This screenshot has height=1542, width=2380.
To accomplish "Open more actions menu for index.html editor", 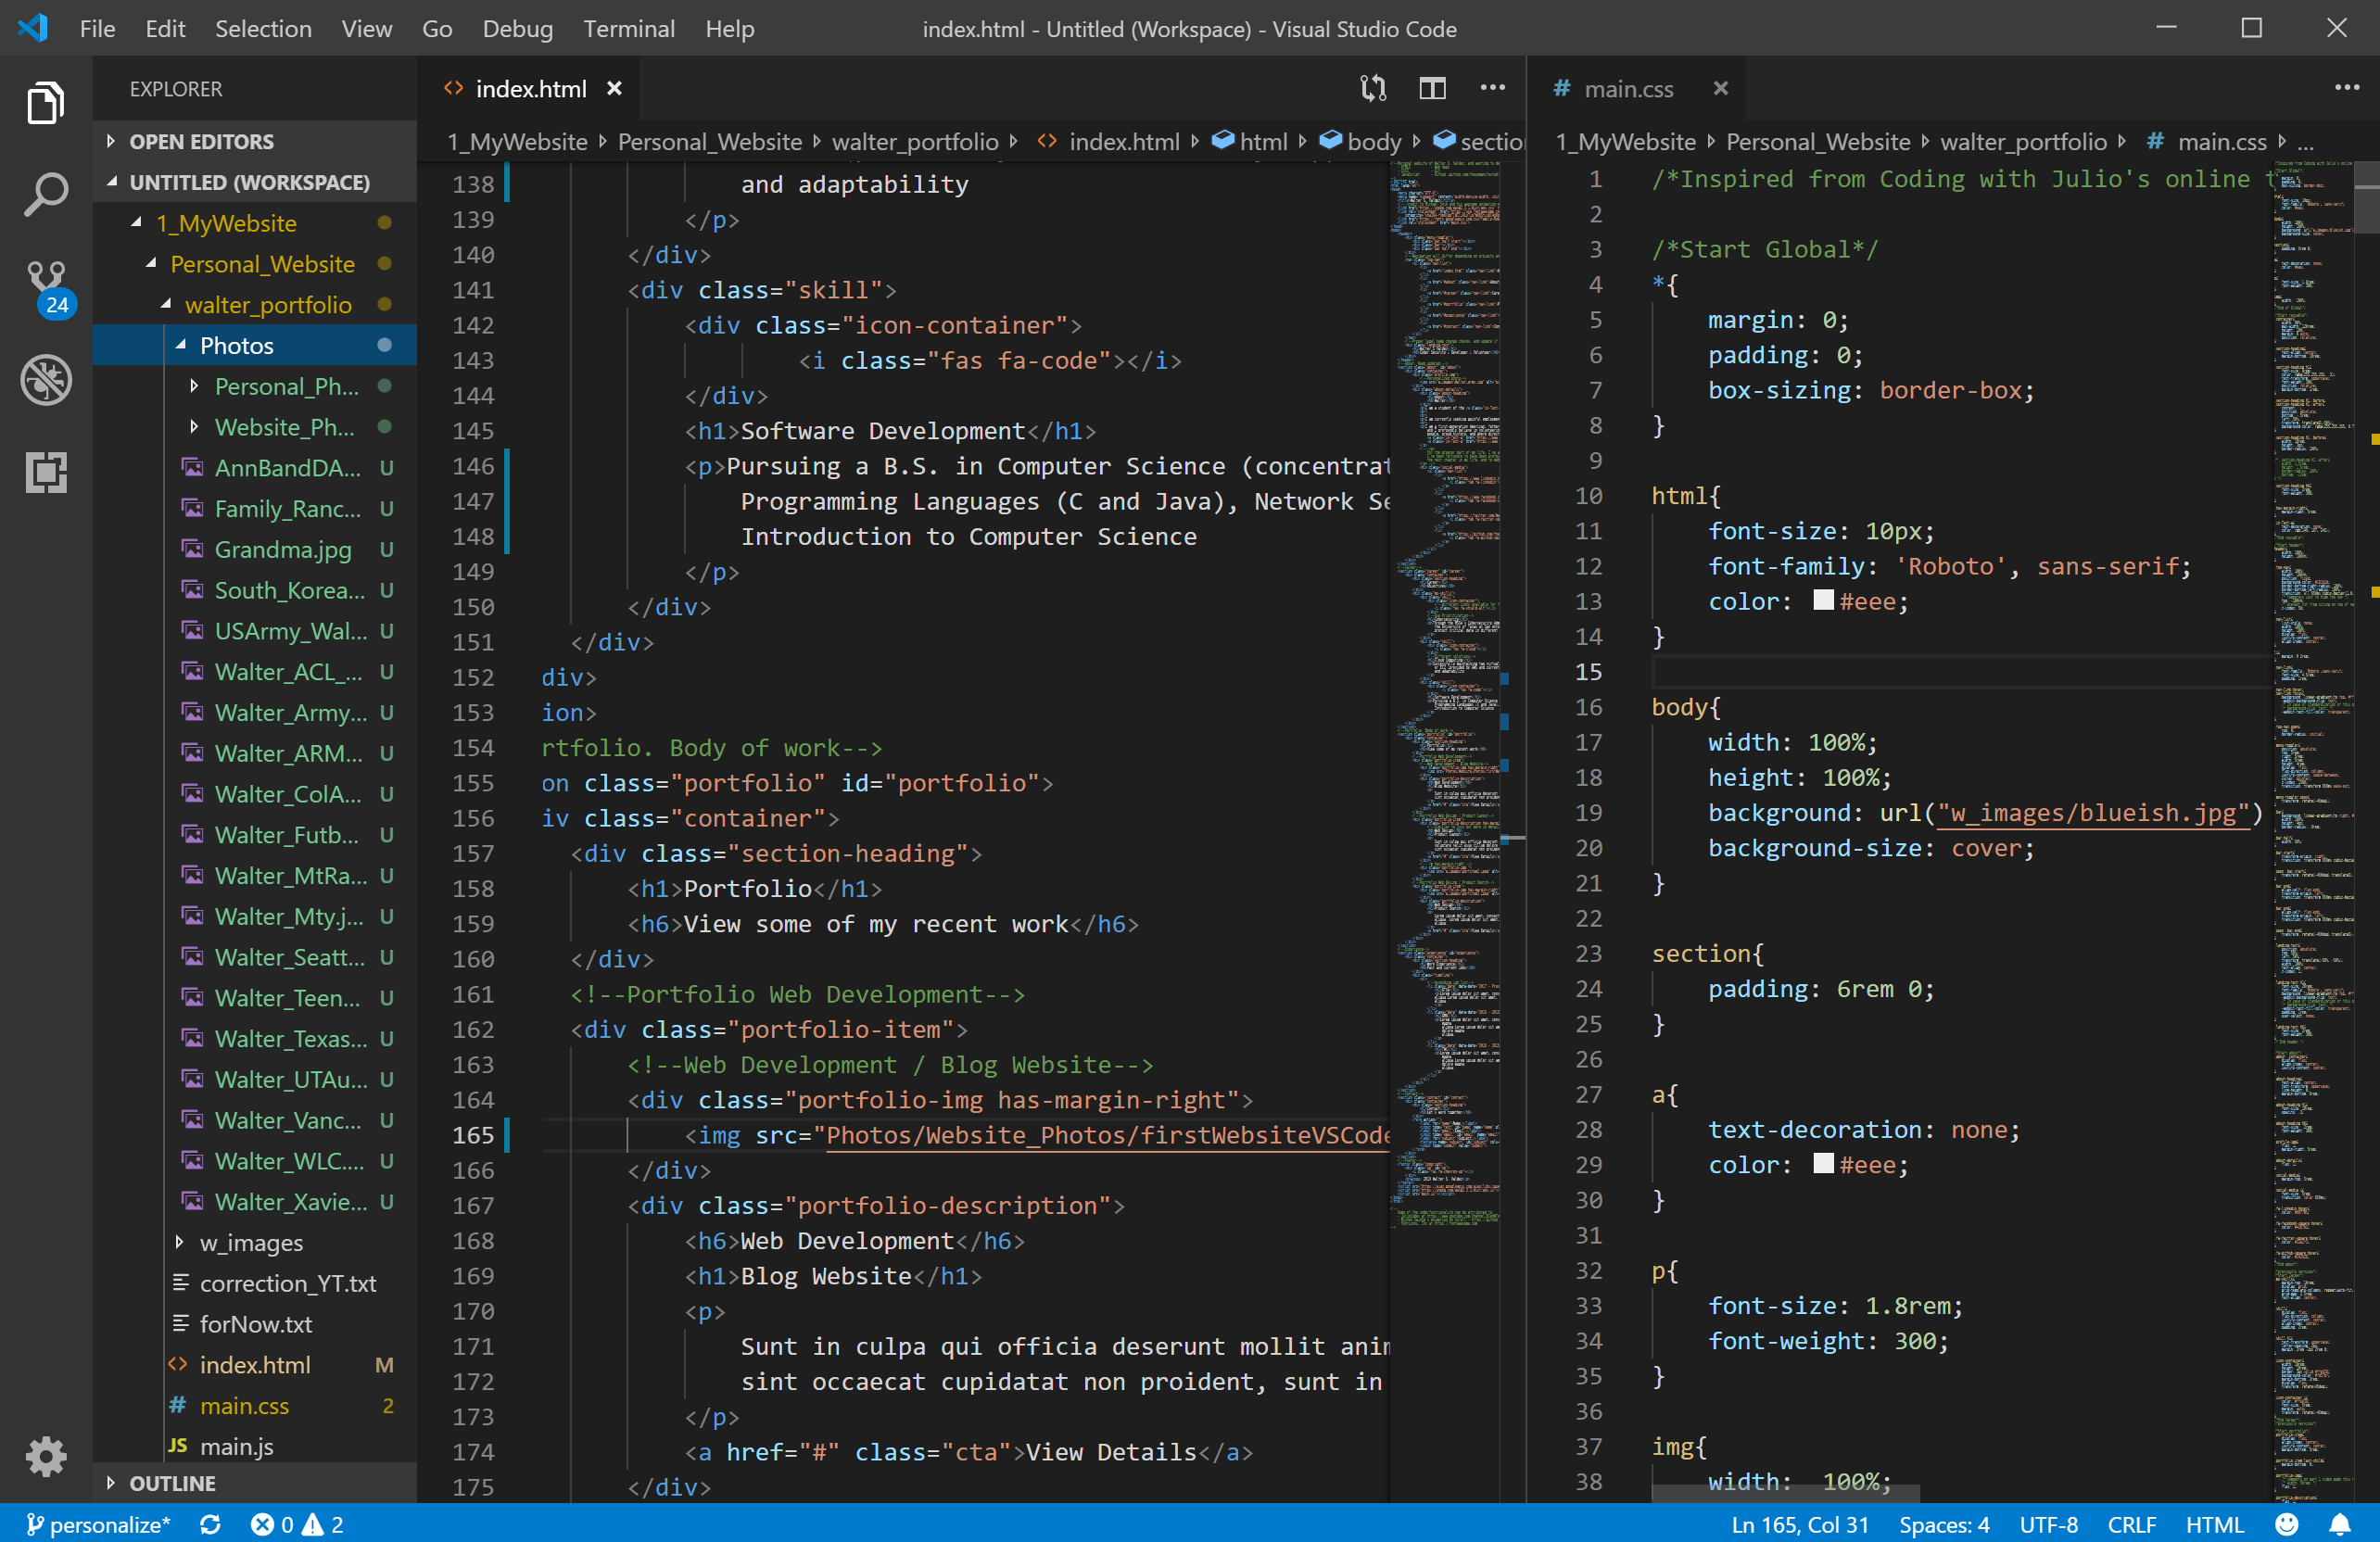I will [x=1492, y=89].
